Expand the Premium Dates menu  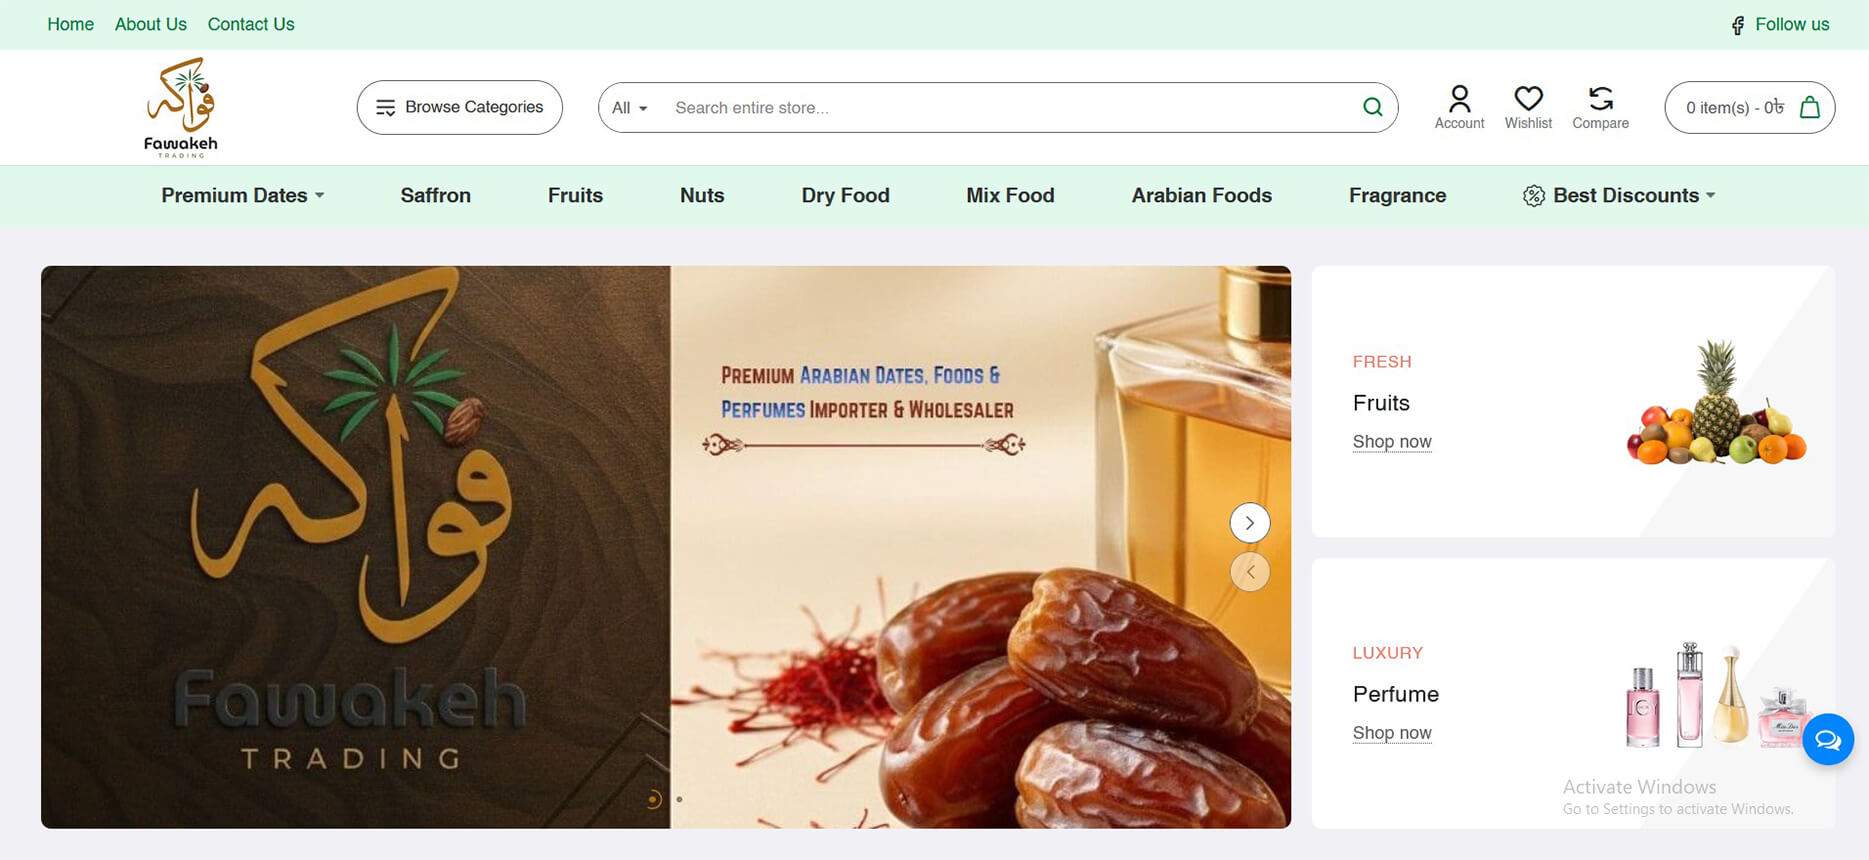(243, 195)
